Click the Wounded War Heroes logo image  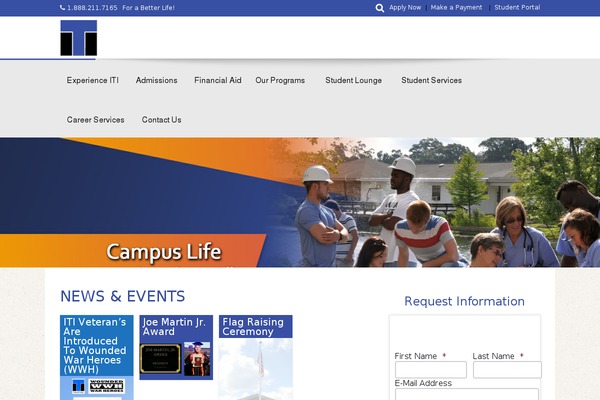pos(107,385)
